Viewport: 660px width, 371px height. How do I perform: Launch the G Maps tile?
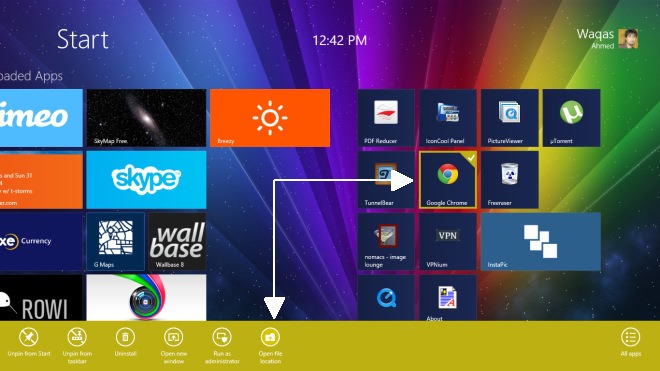(x=115, y=242)
